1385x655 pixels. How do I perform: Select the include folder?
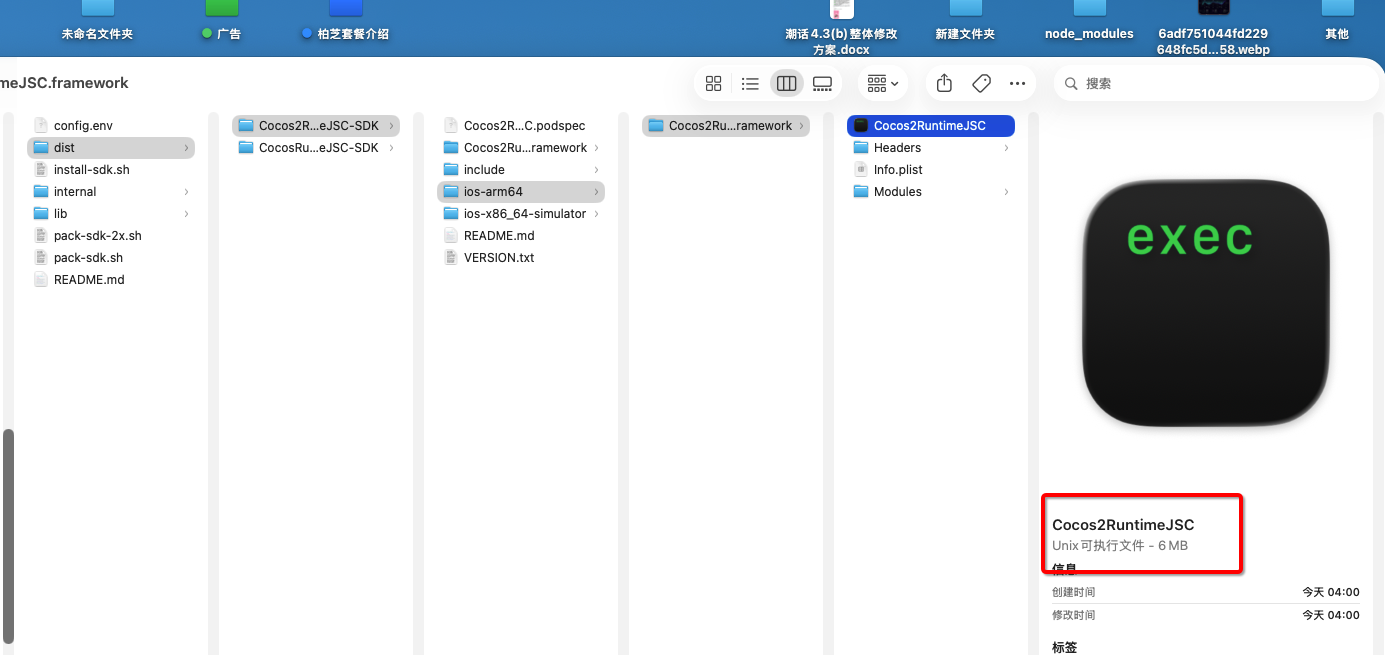[x=521, y=170]
